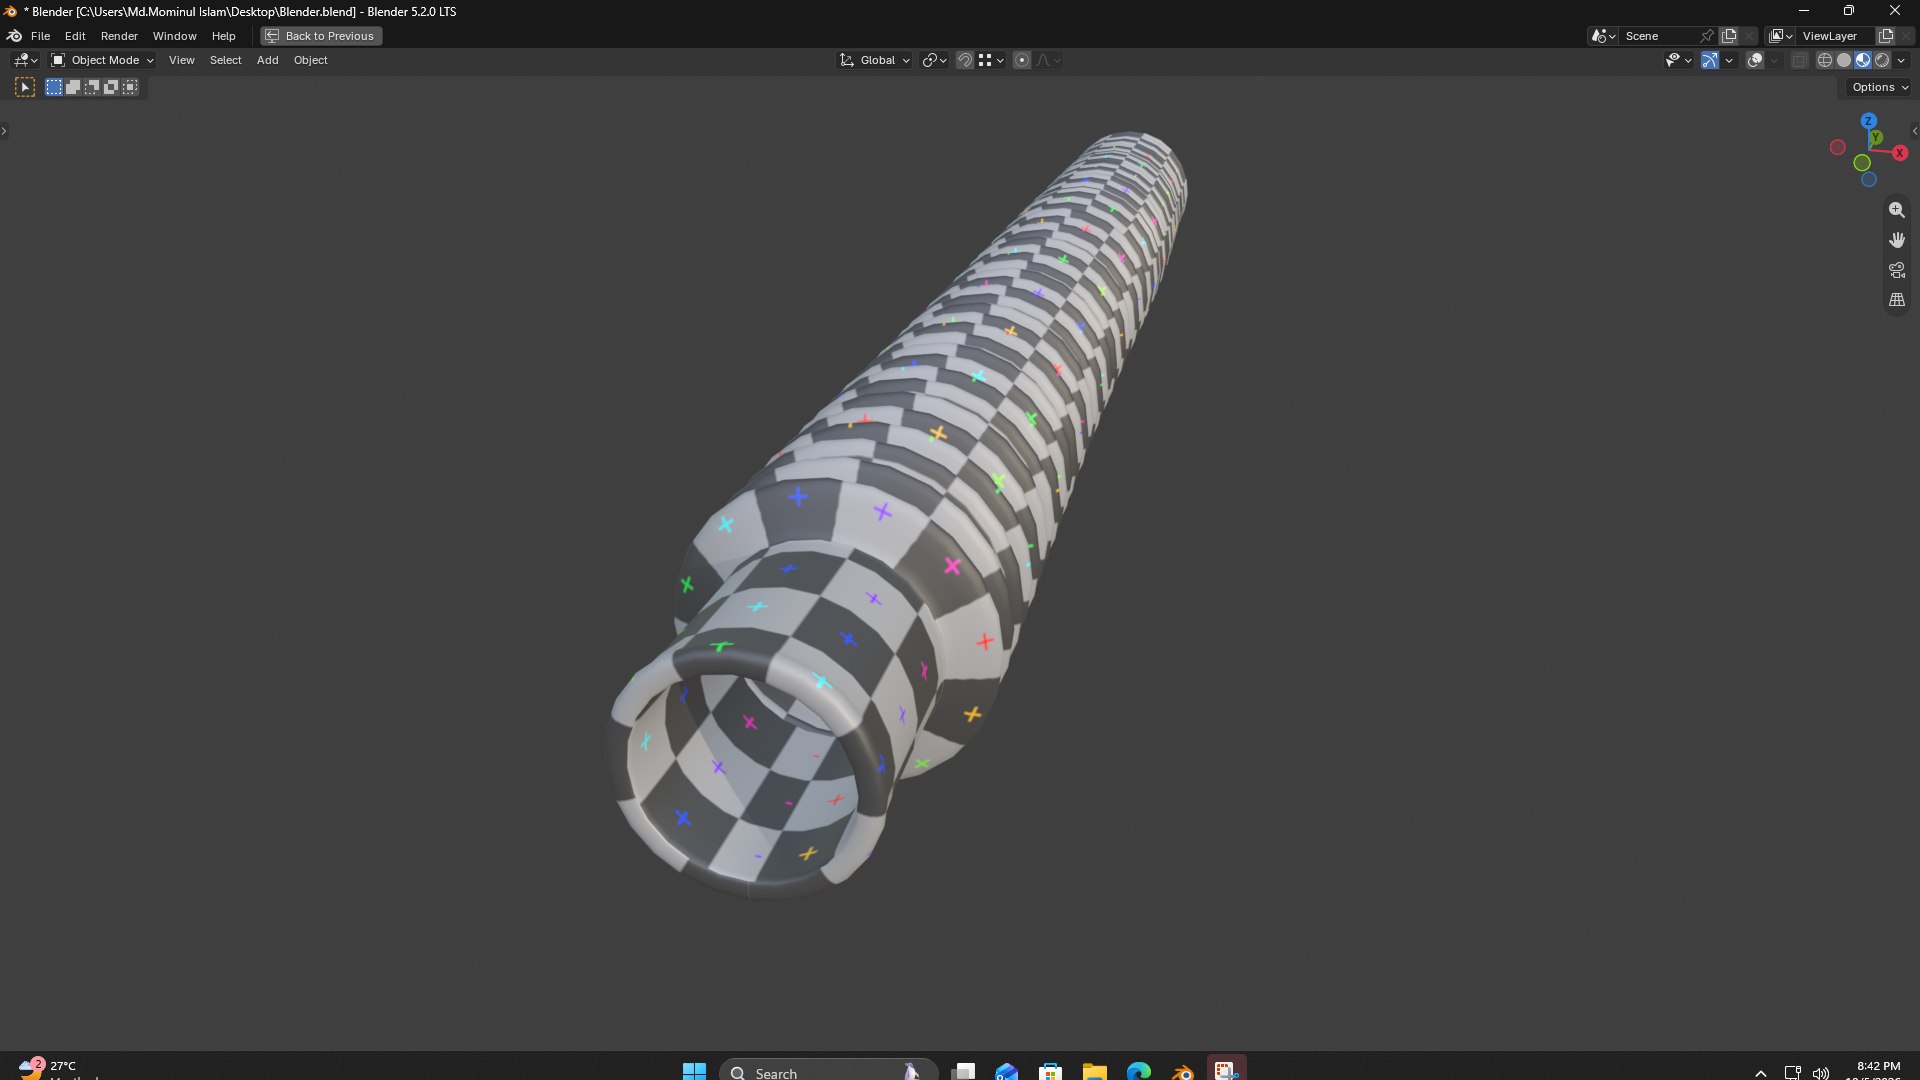Open the Edit menu

coord(75,36)
